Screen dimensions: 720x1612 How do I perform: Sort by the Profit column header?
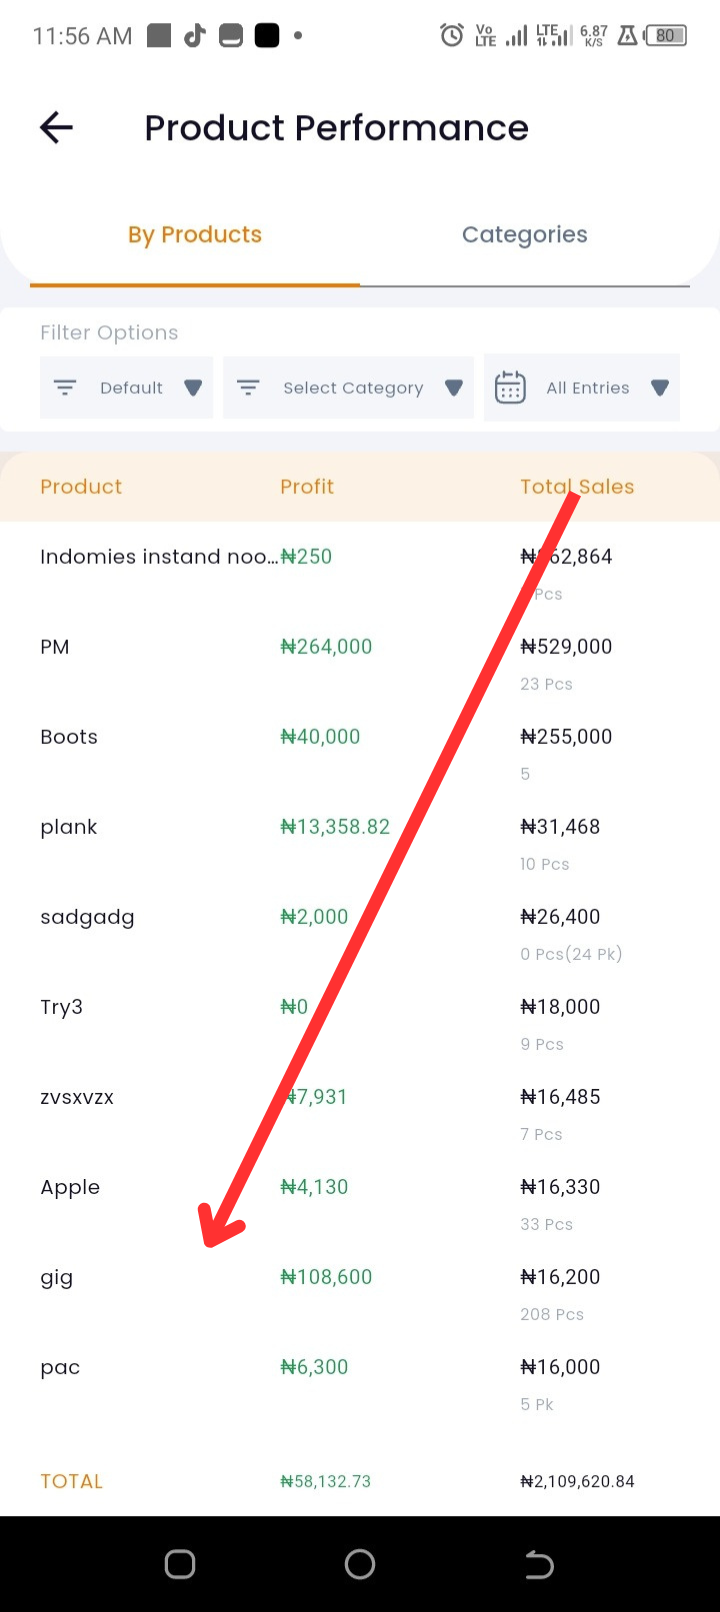point(307,487)
